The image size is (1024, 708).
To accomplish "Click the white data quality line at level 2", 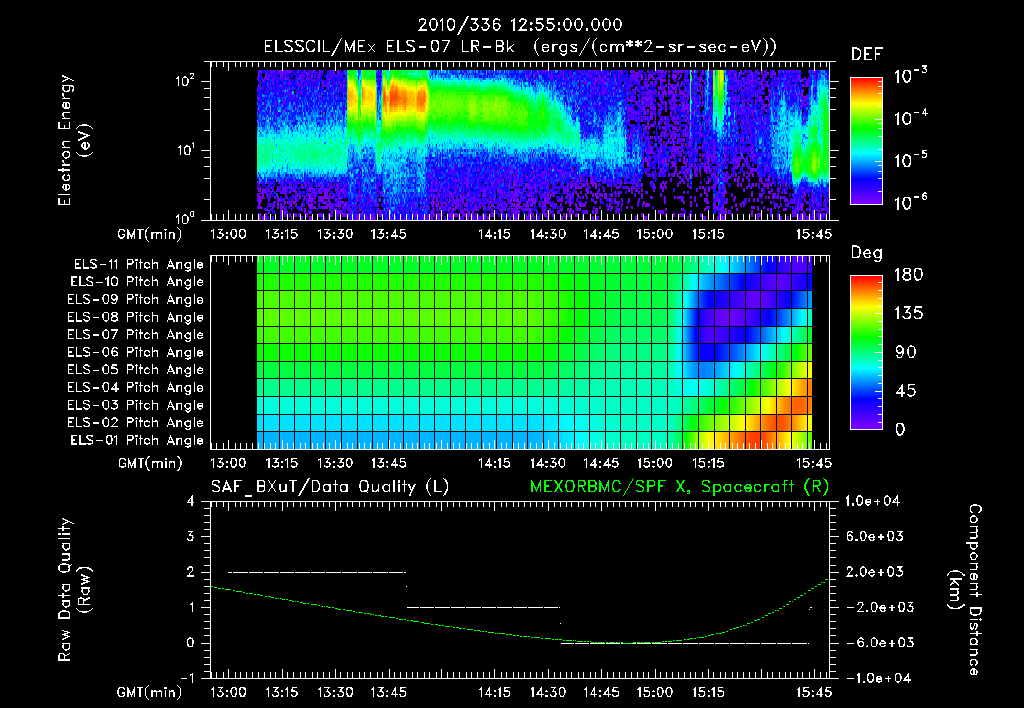I will pos(317,572).
